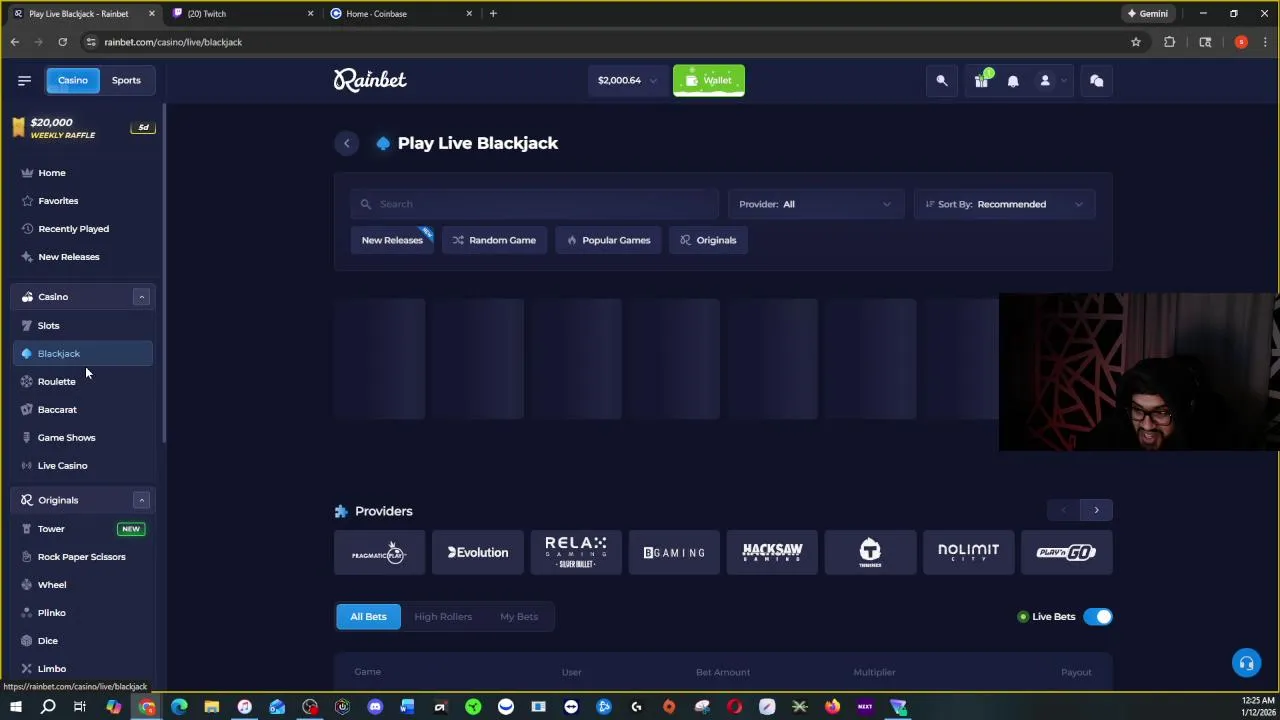Open Tower original game
Image resolution: width=1280 pixels, height=720 pixels.
point(82,529)
